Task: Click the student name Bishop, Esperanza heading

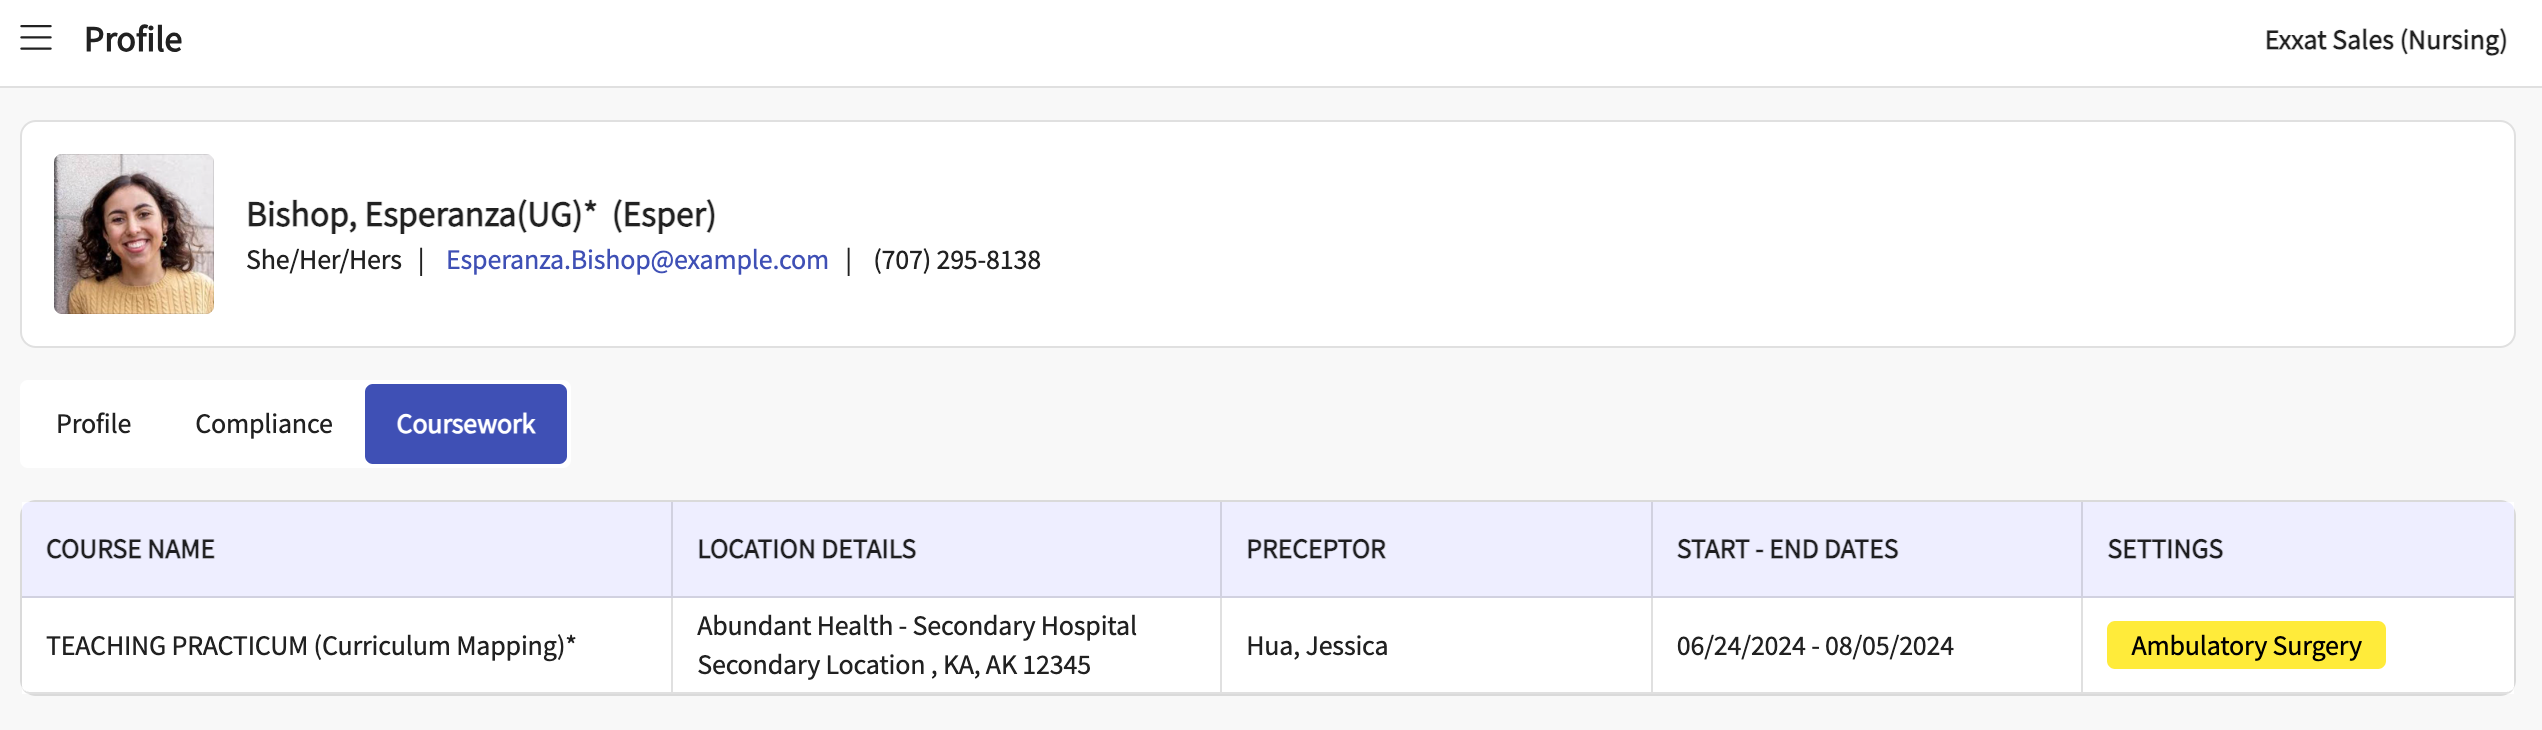Action: point(481,214)
